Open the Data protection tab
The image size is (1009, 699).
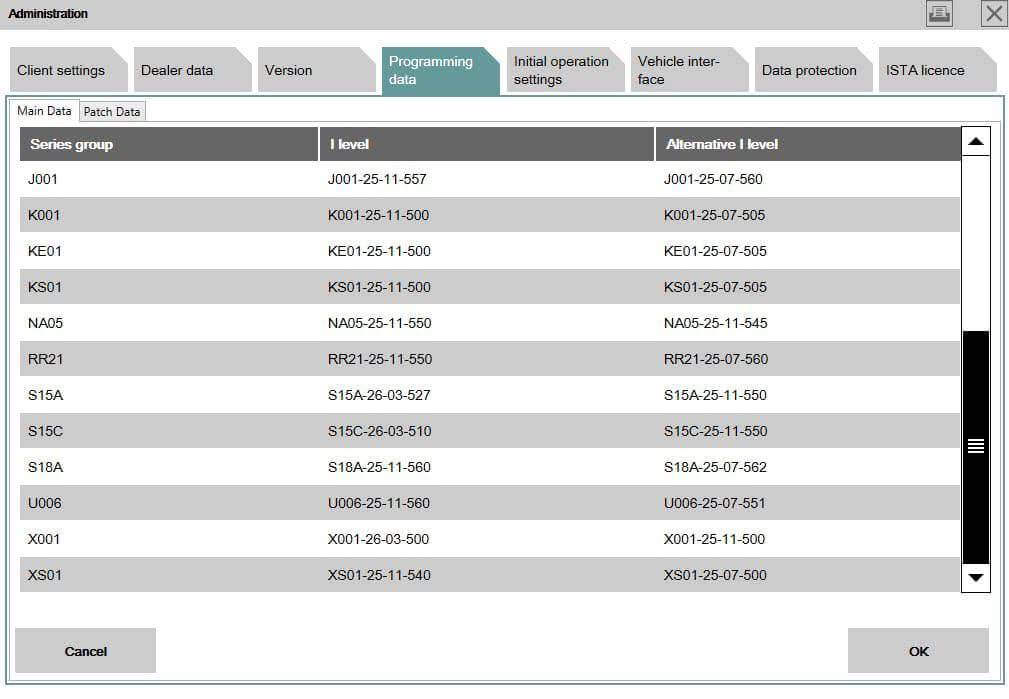click(809, 71)
